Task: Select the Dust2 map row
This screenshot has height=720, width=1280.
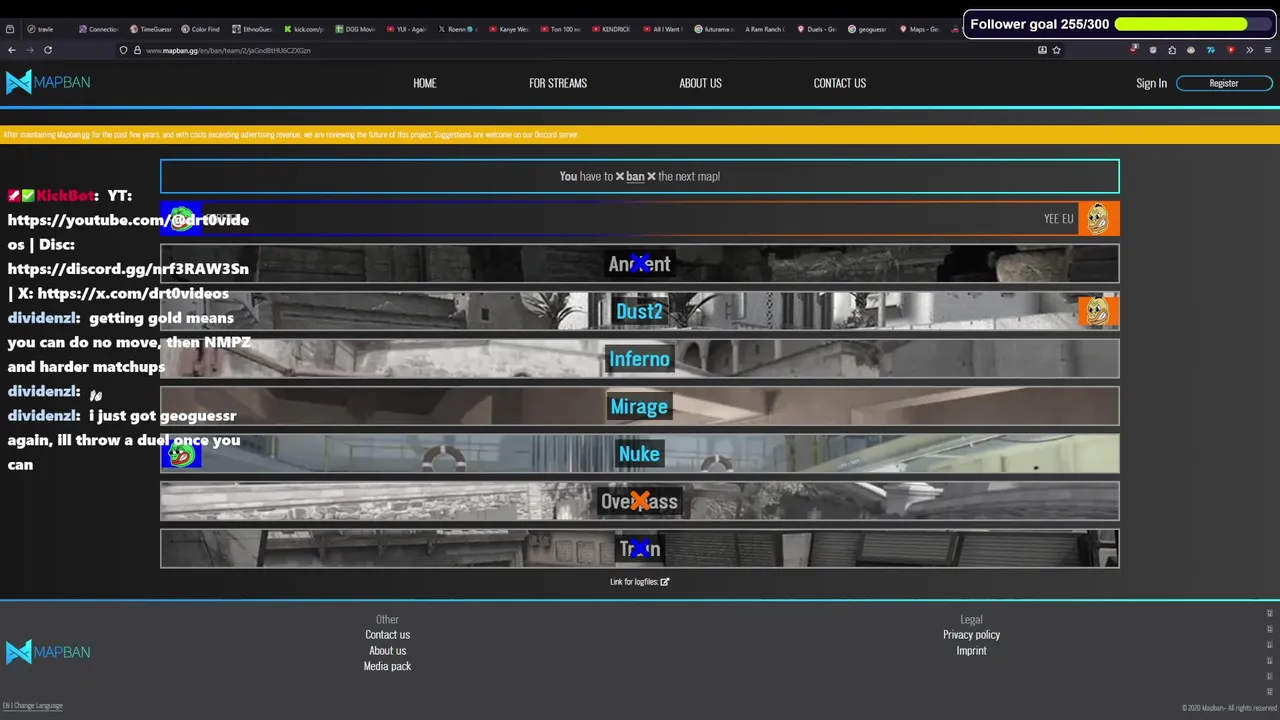Action: coord(639,311)
